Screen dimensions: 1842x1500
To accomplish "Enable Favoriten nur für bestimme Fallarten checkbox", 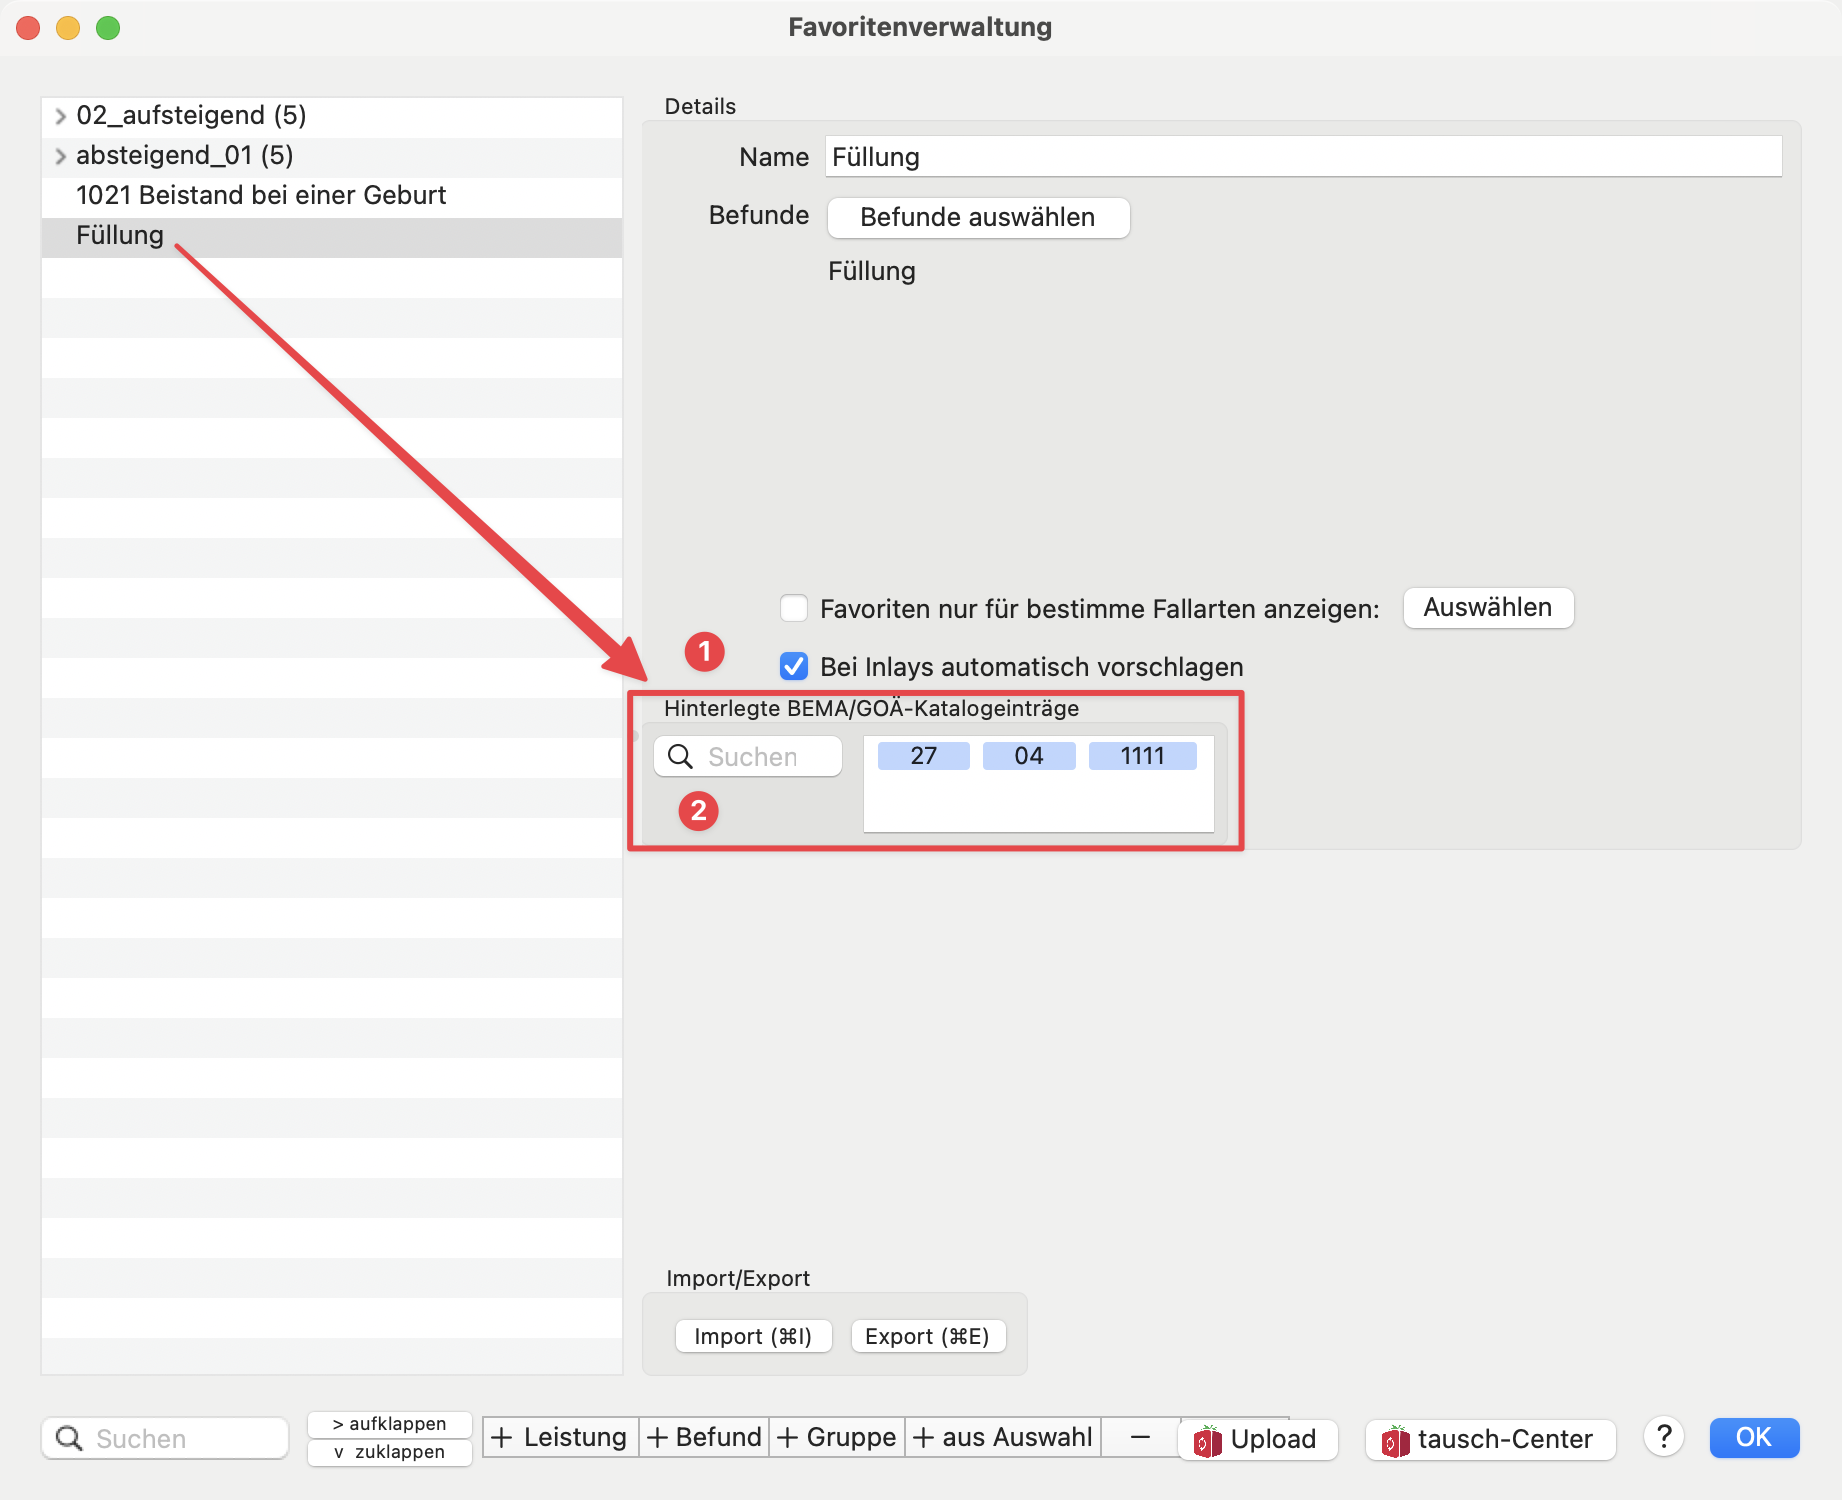I will 794,608.
